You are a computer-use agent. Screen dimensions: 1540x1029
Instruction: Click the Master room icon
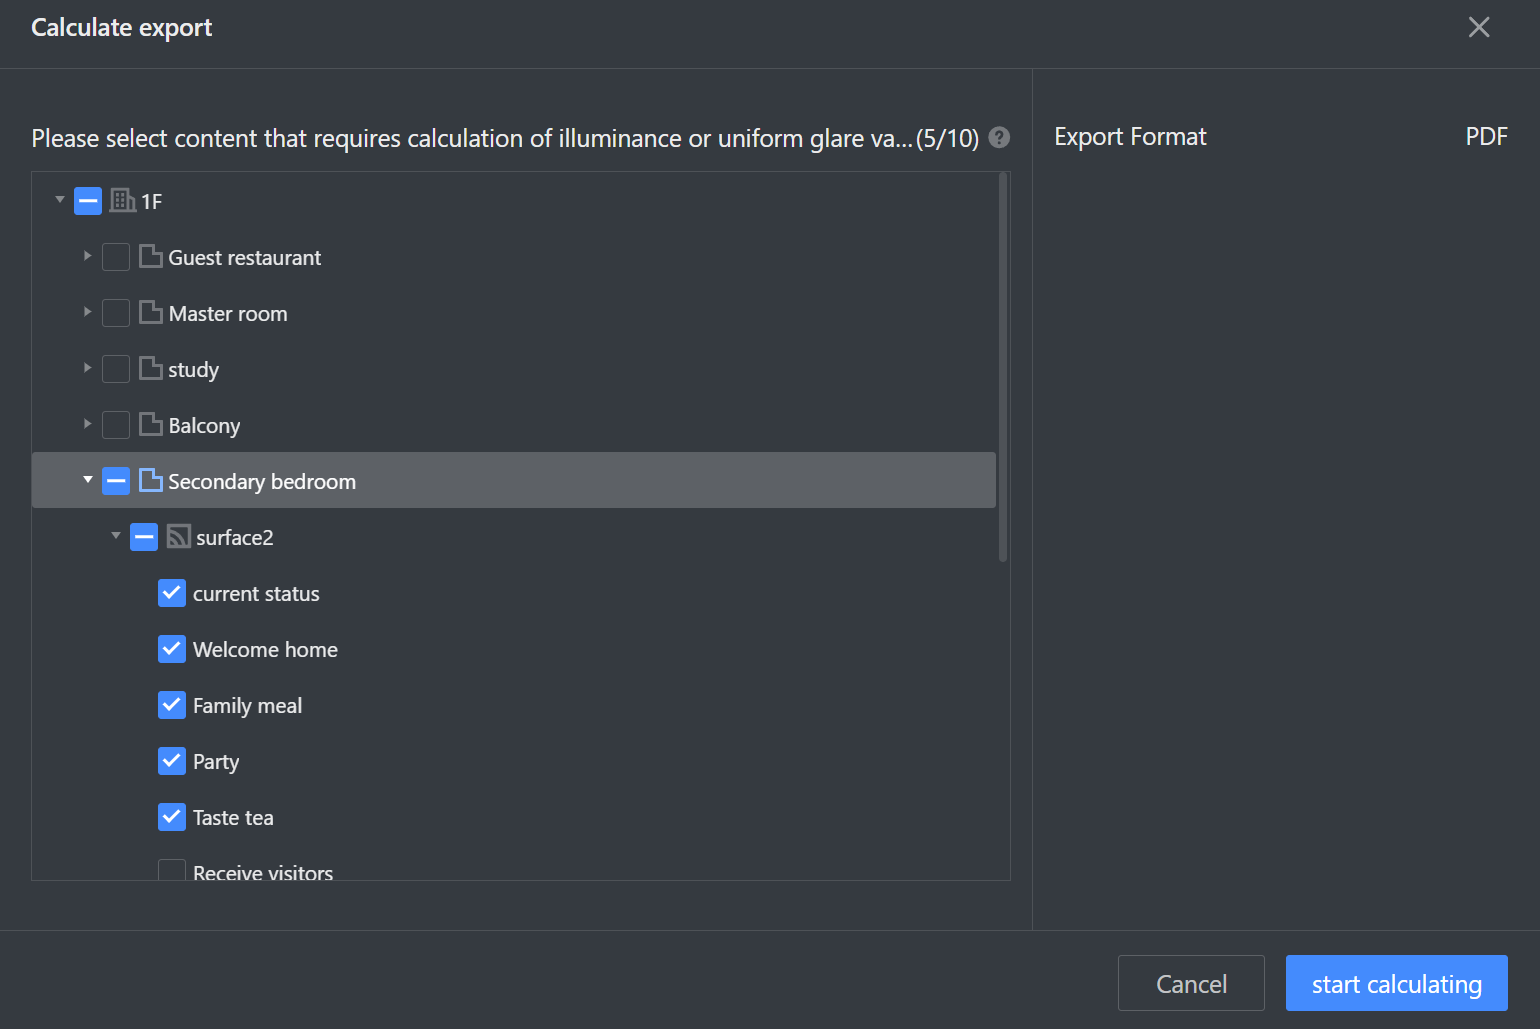click(x=151, y=313)
